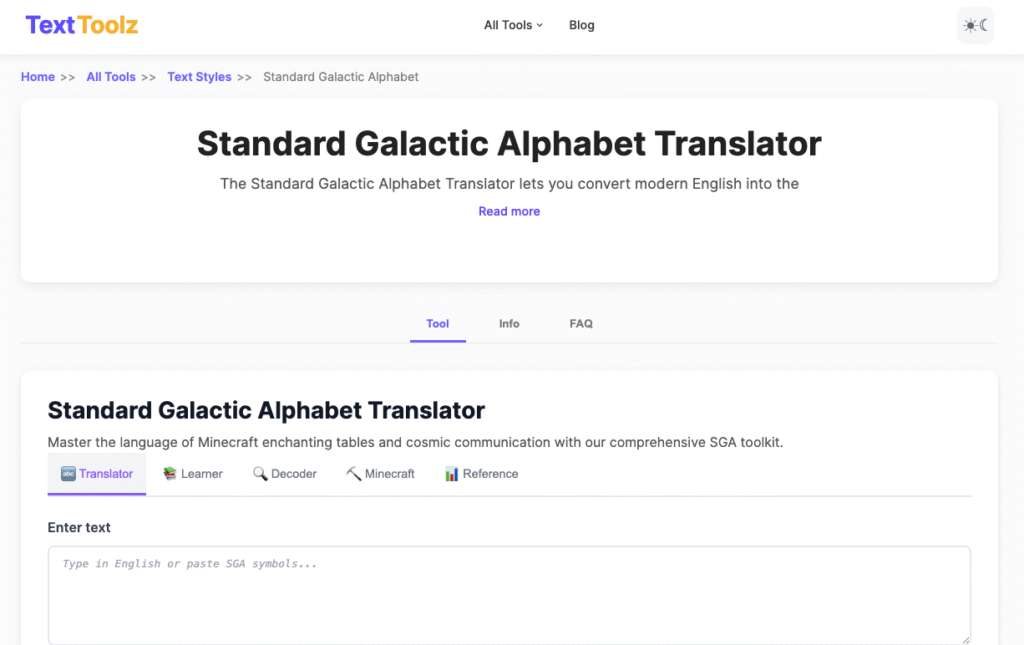
Task: Click the All Tools breadcrumb link
Action: pyautogui.click(x=110, y=77)
